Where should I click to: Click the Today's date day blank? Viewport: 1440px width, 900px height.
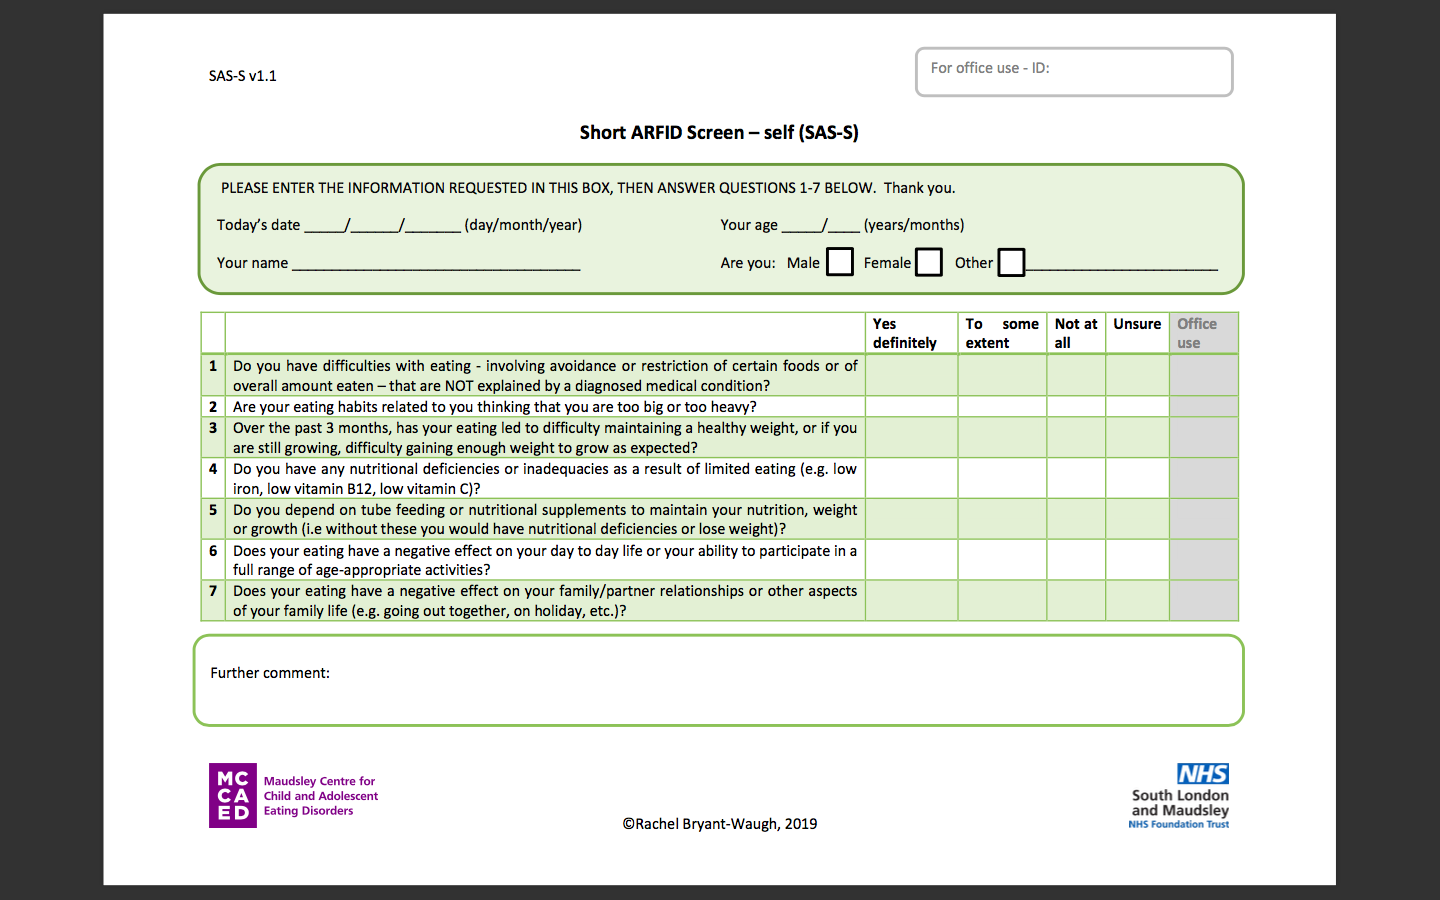coord(325,226)
